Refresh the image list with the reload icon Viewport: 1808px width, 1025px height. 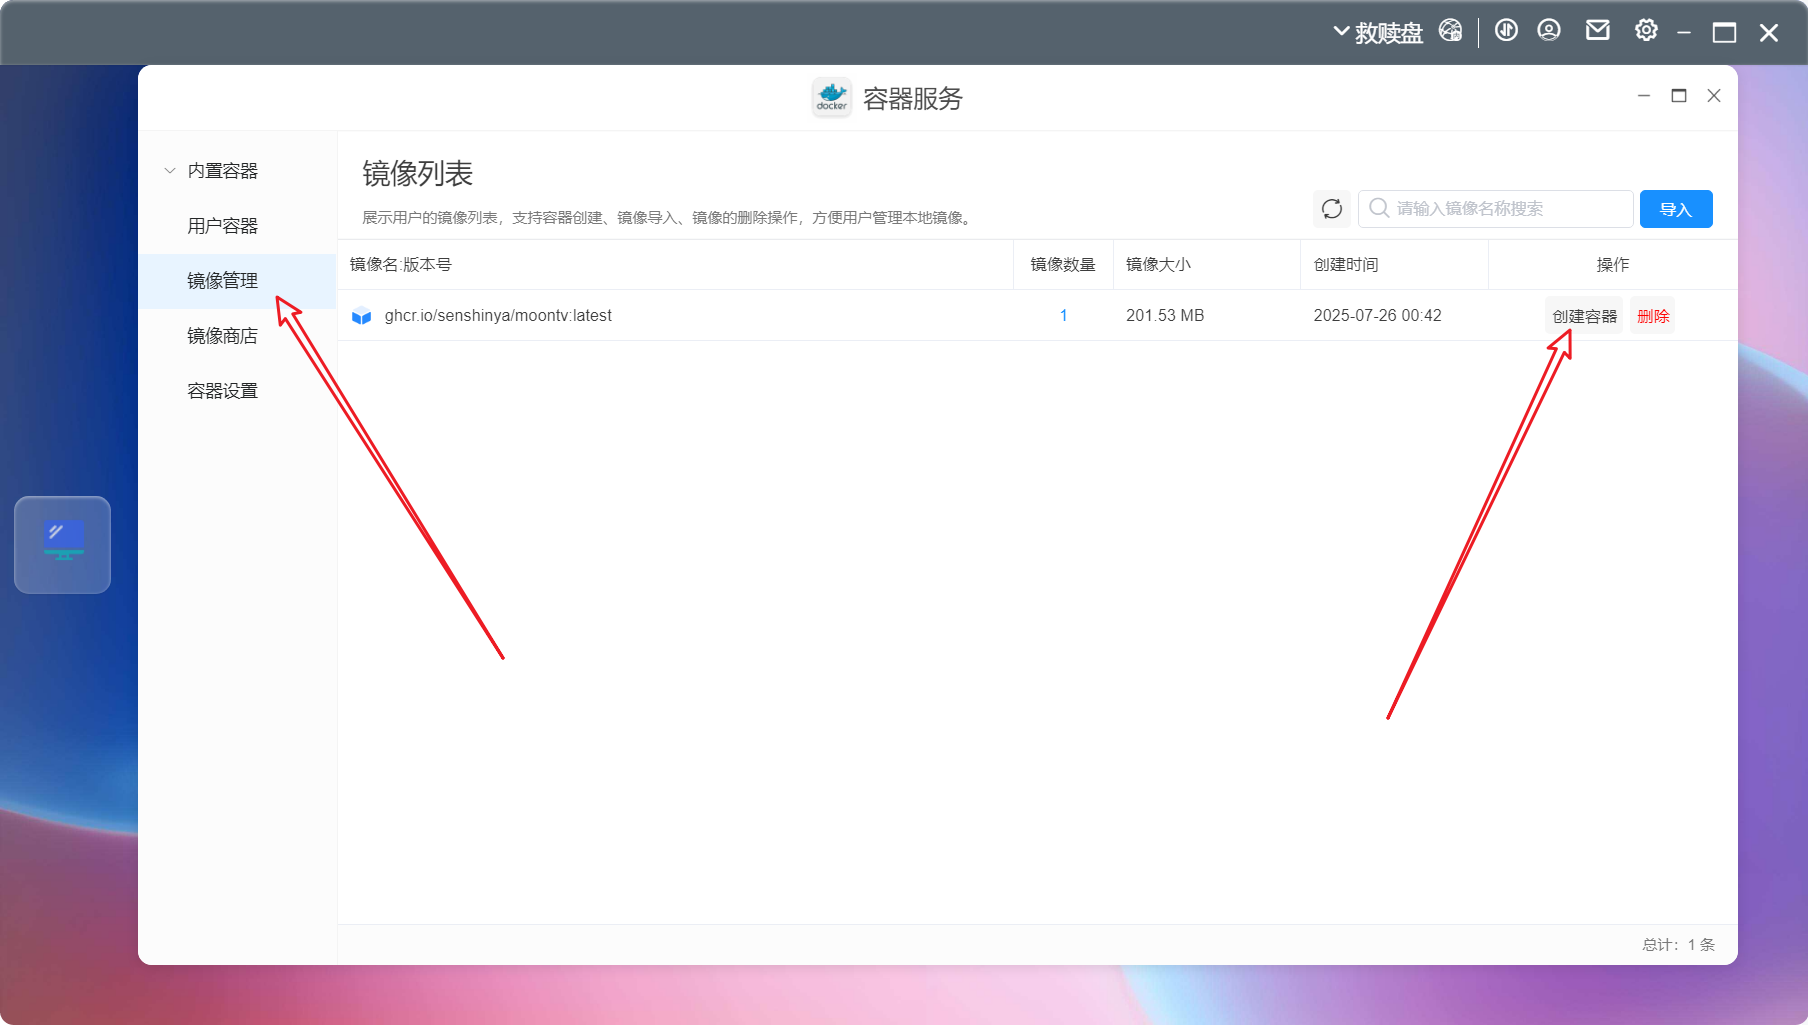(1332, 209)
